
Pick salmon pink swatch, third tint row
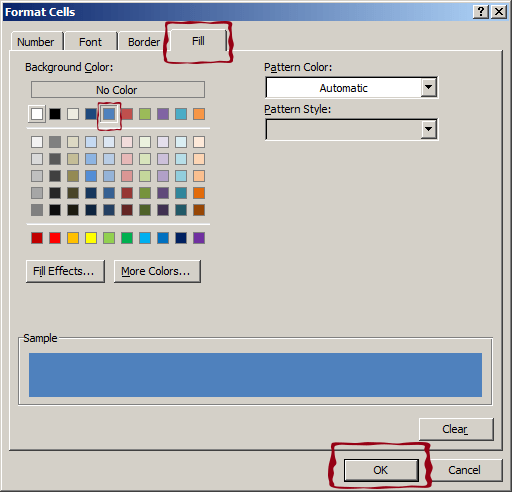tap(127, 176)
